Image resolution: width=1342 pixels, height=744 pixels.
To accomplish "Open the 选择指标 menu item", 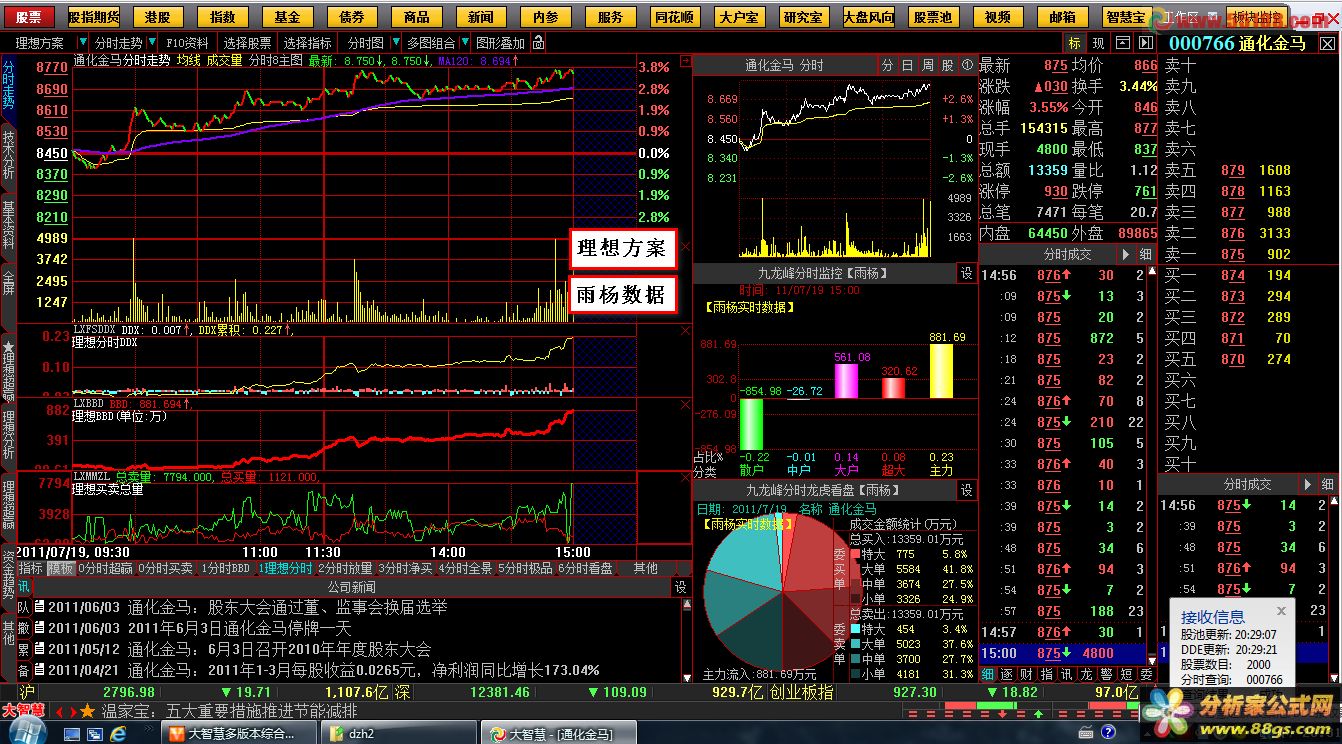I will [307, 43].
